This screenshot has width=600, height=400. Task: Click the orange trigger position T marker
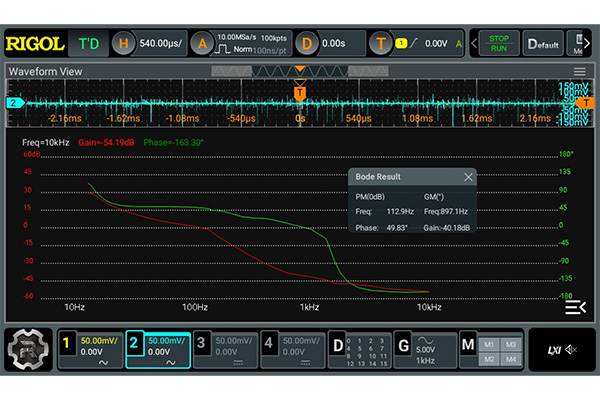click(x=299, y=93)
